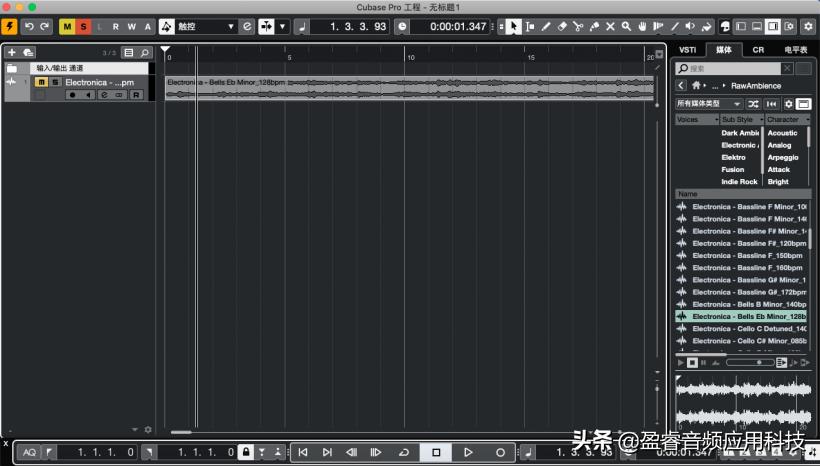The image size is (820, 466).
Task: Open Add Track plus button
Action: point(12,53)
